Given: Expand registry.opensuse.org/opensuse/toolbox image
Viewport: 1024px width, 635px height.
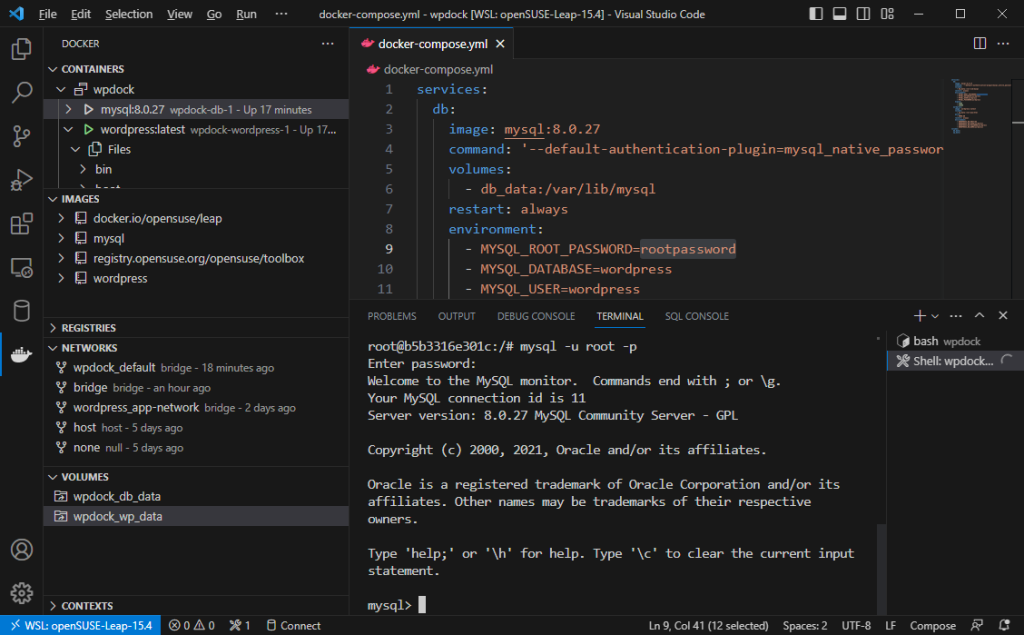Looking at the screenshot, I should (x=61, y=258).
